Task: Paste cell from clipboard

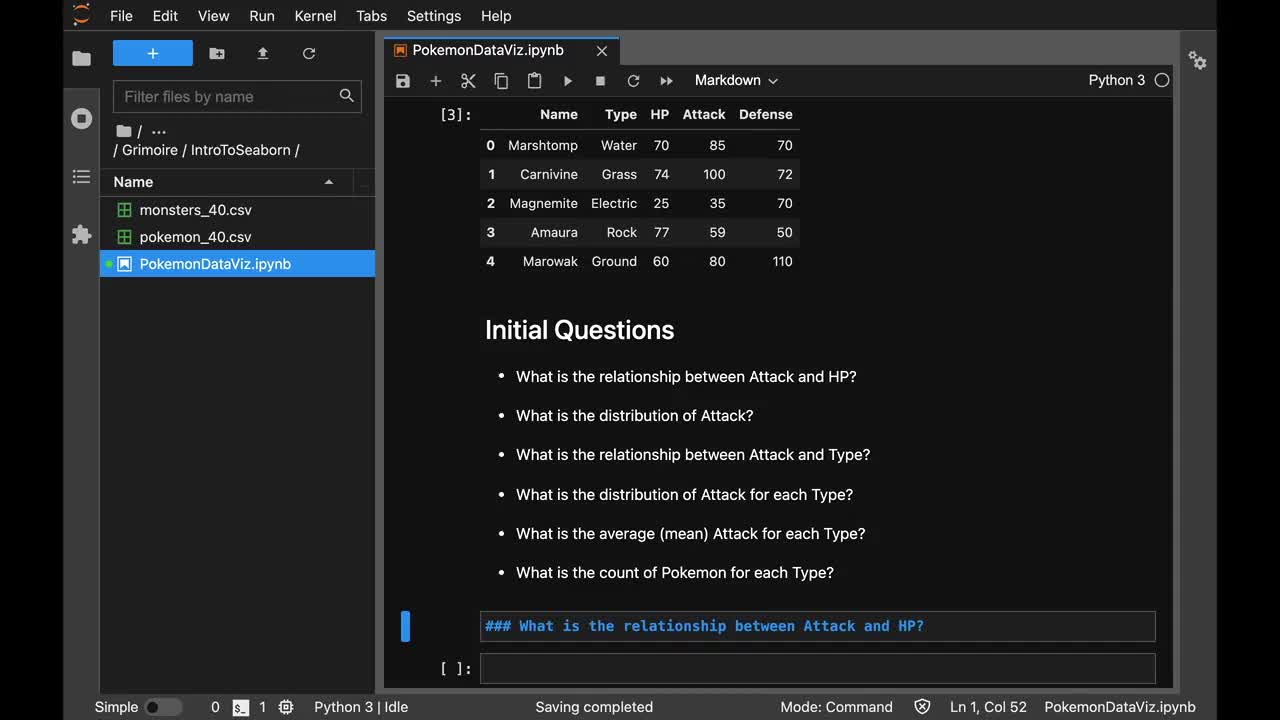Action: click(534, 81)
